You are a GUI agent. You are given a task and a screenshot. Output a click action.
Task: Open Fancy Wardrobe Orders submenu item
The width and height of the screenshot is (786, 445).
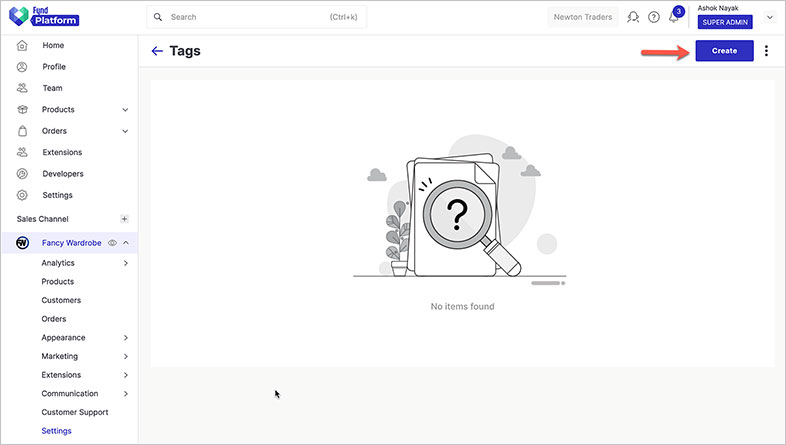point(54,319)
